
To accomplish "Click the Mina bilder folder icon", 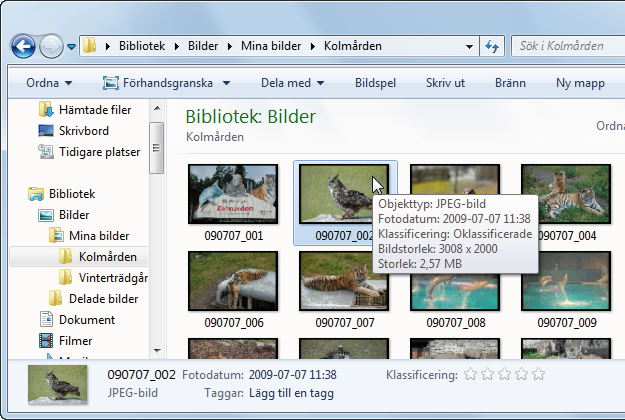I will tap(56, 236).
